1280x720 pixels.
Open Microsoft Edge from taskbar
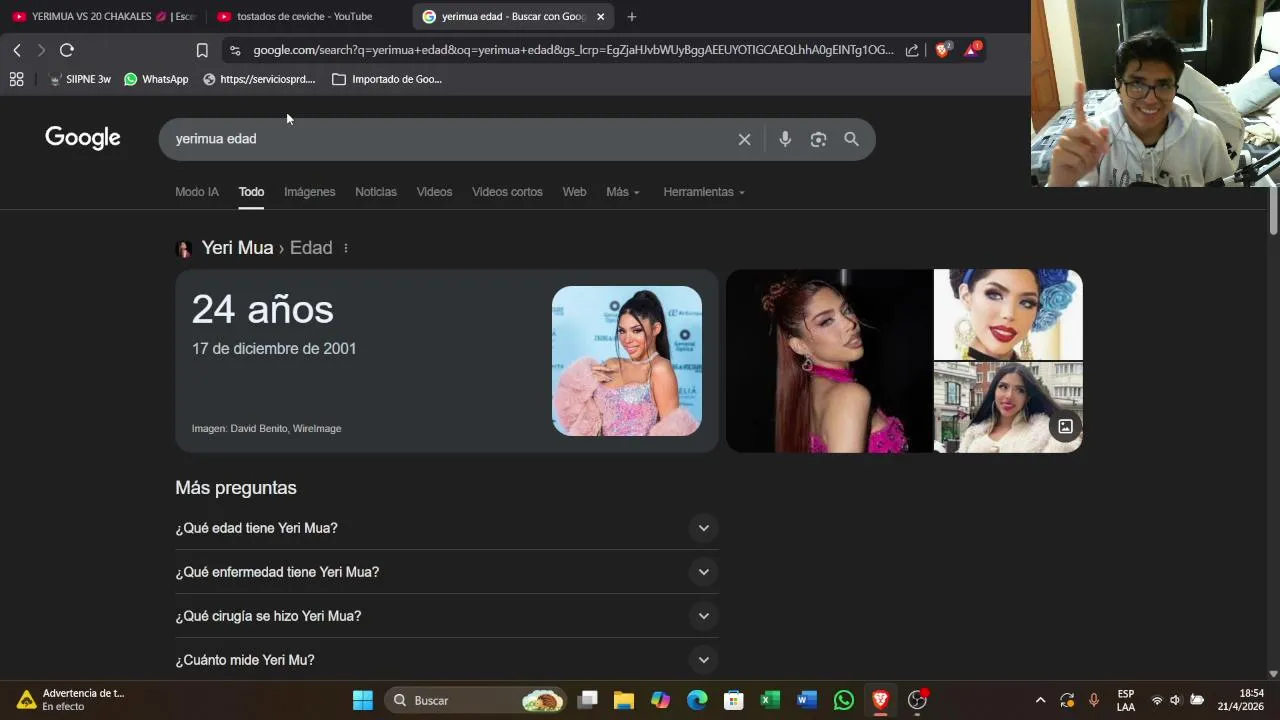pyautogui.click(x=697, y=700)
